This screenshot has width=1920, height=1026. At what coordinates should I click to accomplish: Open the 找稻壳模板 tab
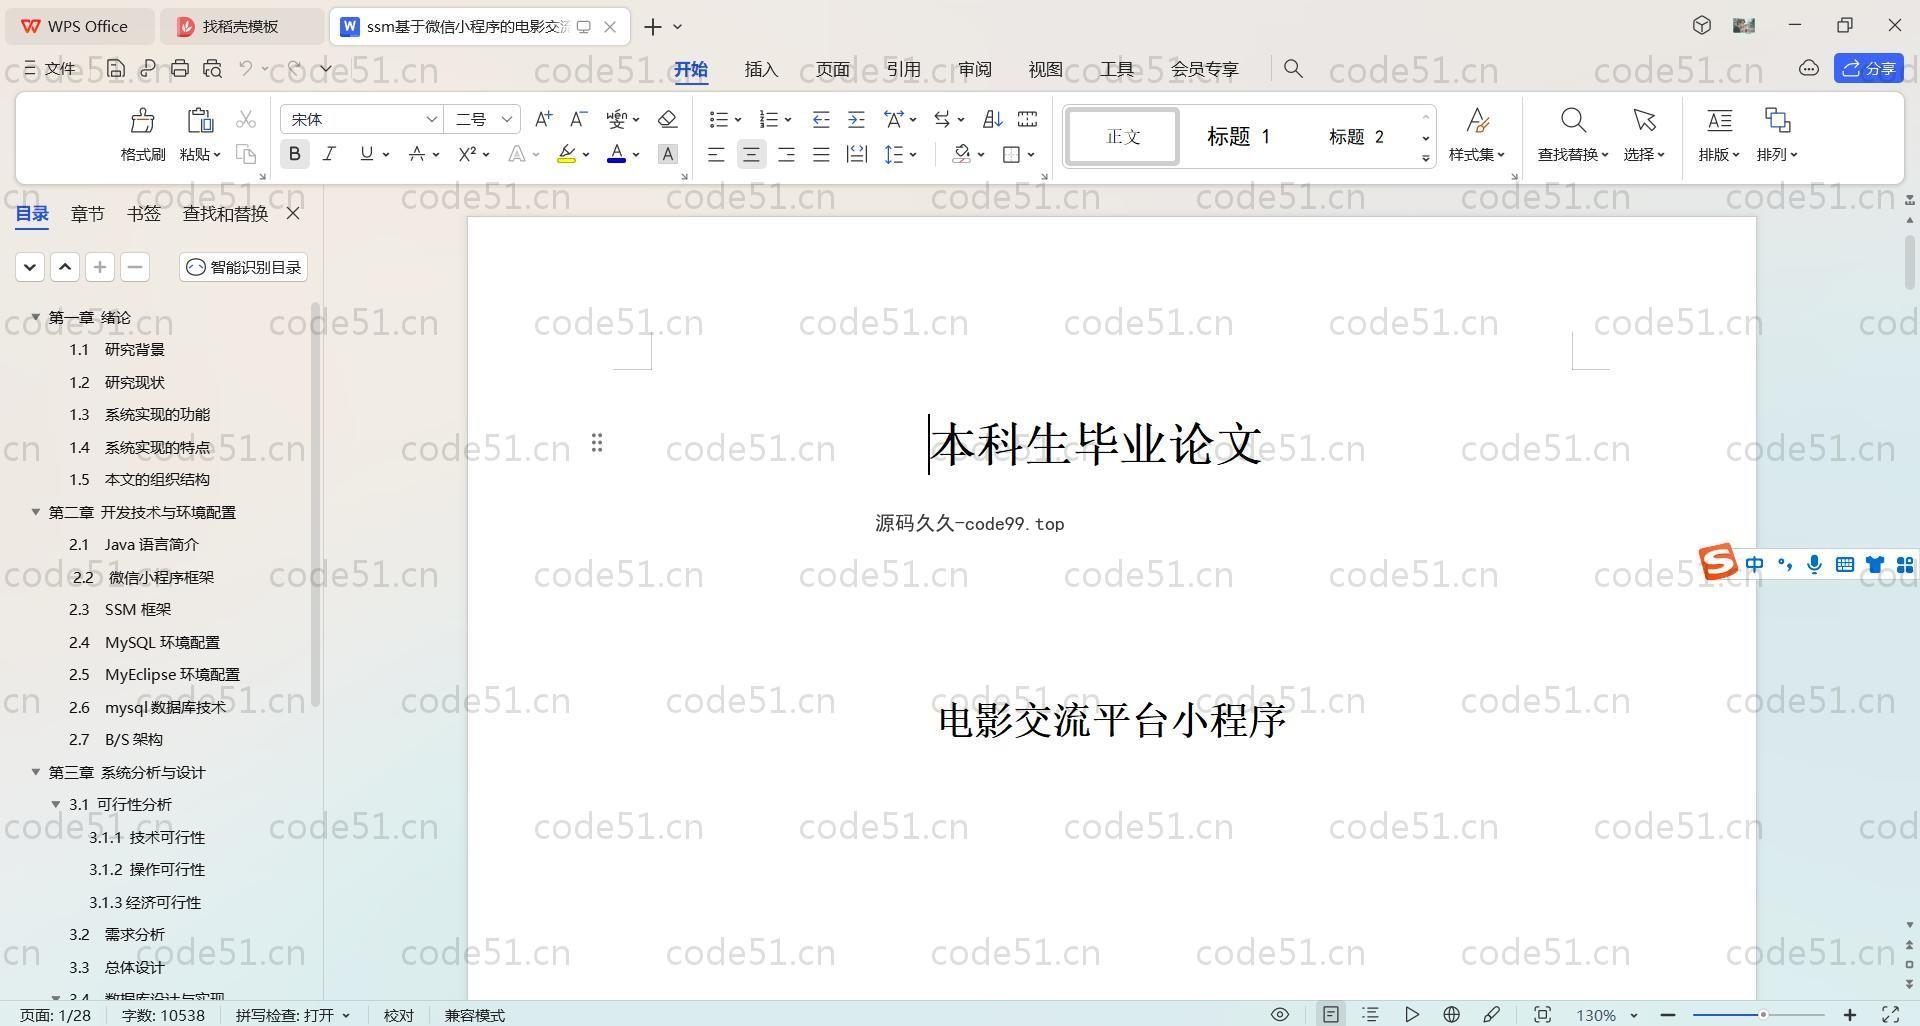[241, 26]
